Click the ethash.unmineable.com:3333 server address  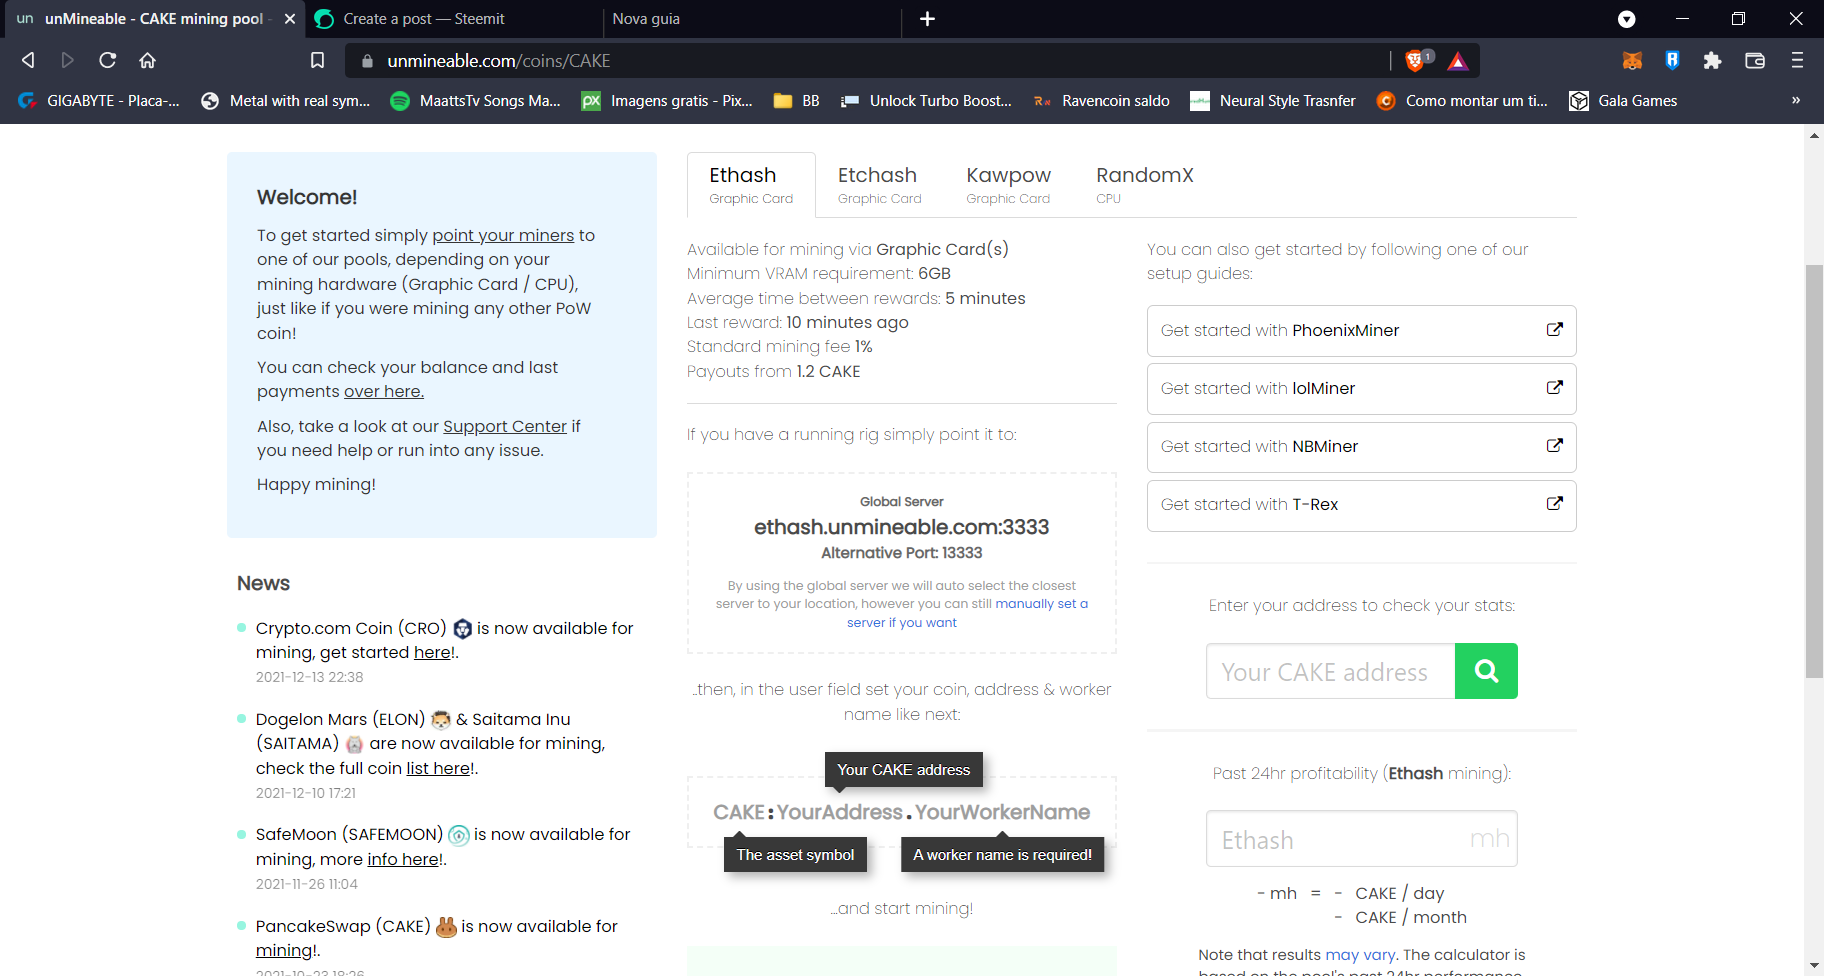(x=901, y=527)
